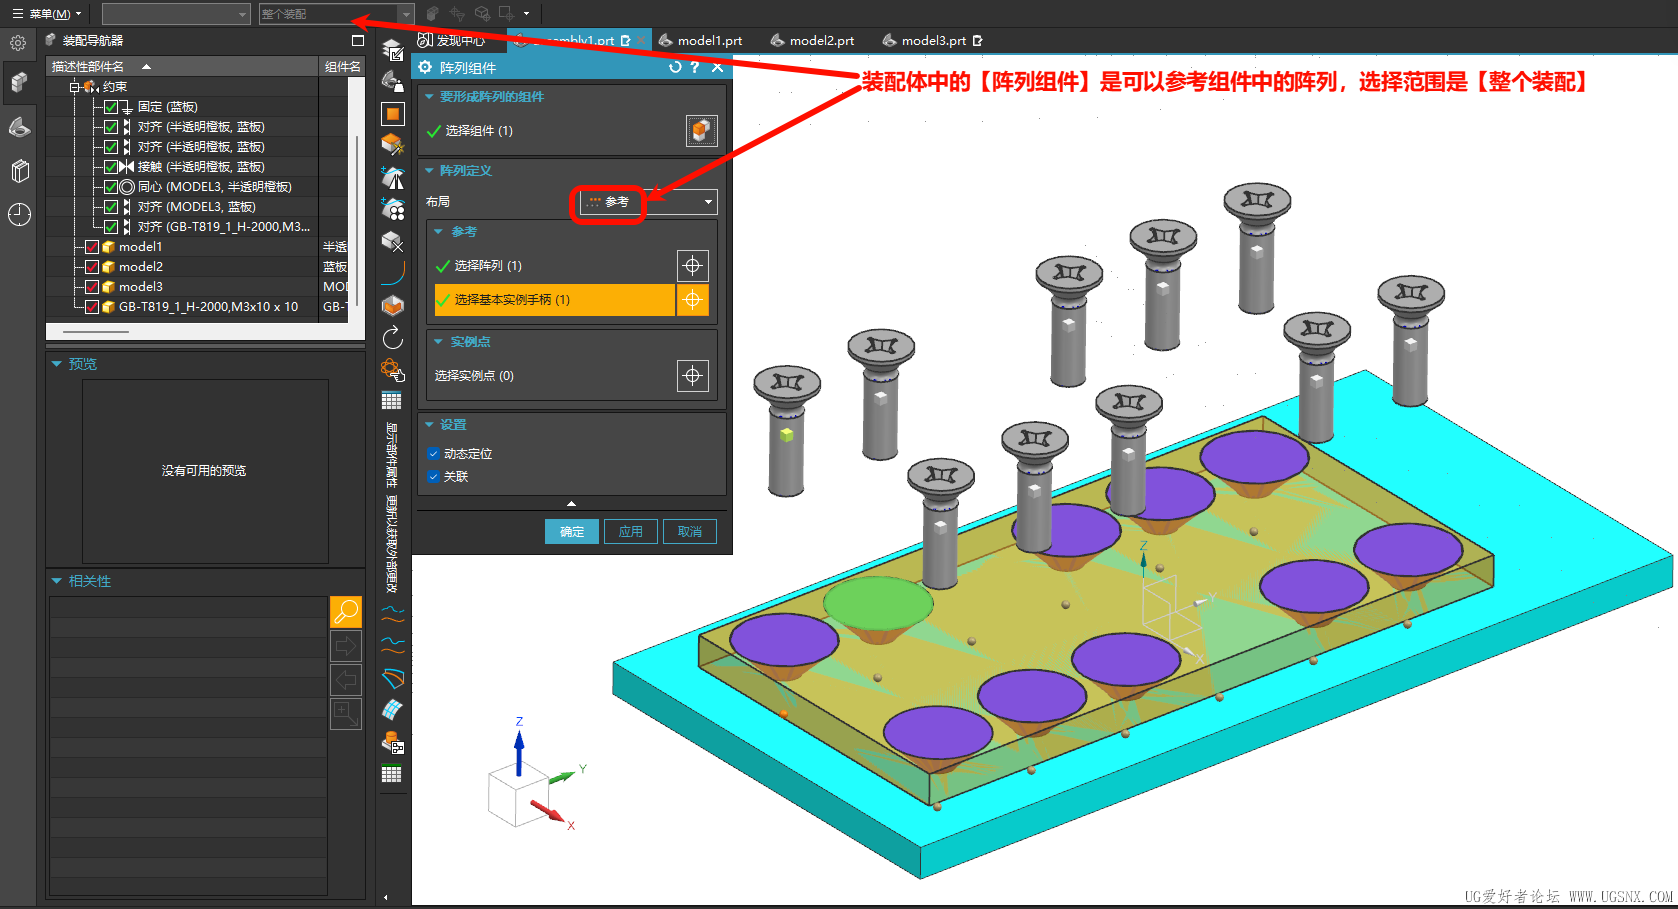Open the Reuse Library sidebar icon
This screenshot has width=1678, height=909.
19,171
